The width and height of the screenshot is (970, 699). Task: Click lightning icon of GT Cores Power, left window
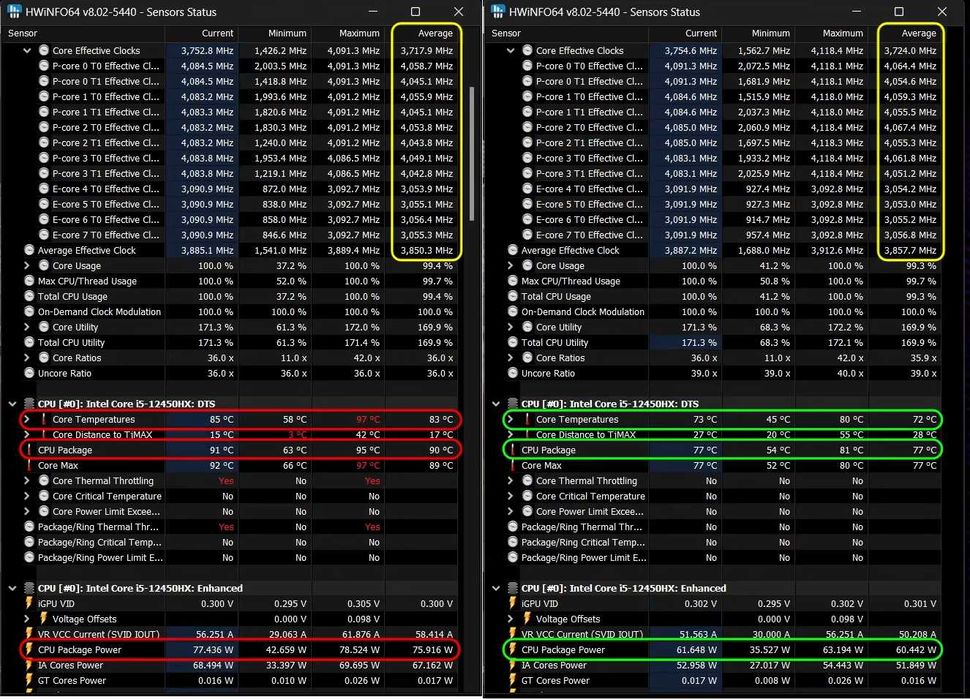28,680
